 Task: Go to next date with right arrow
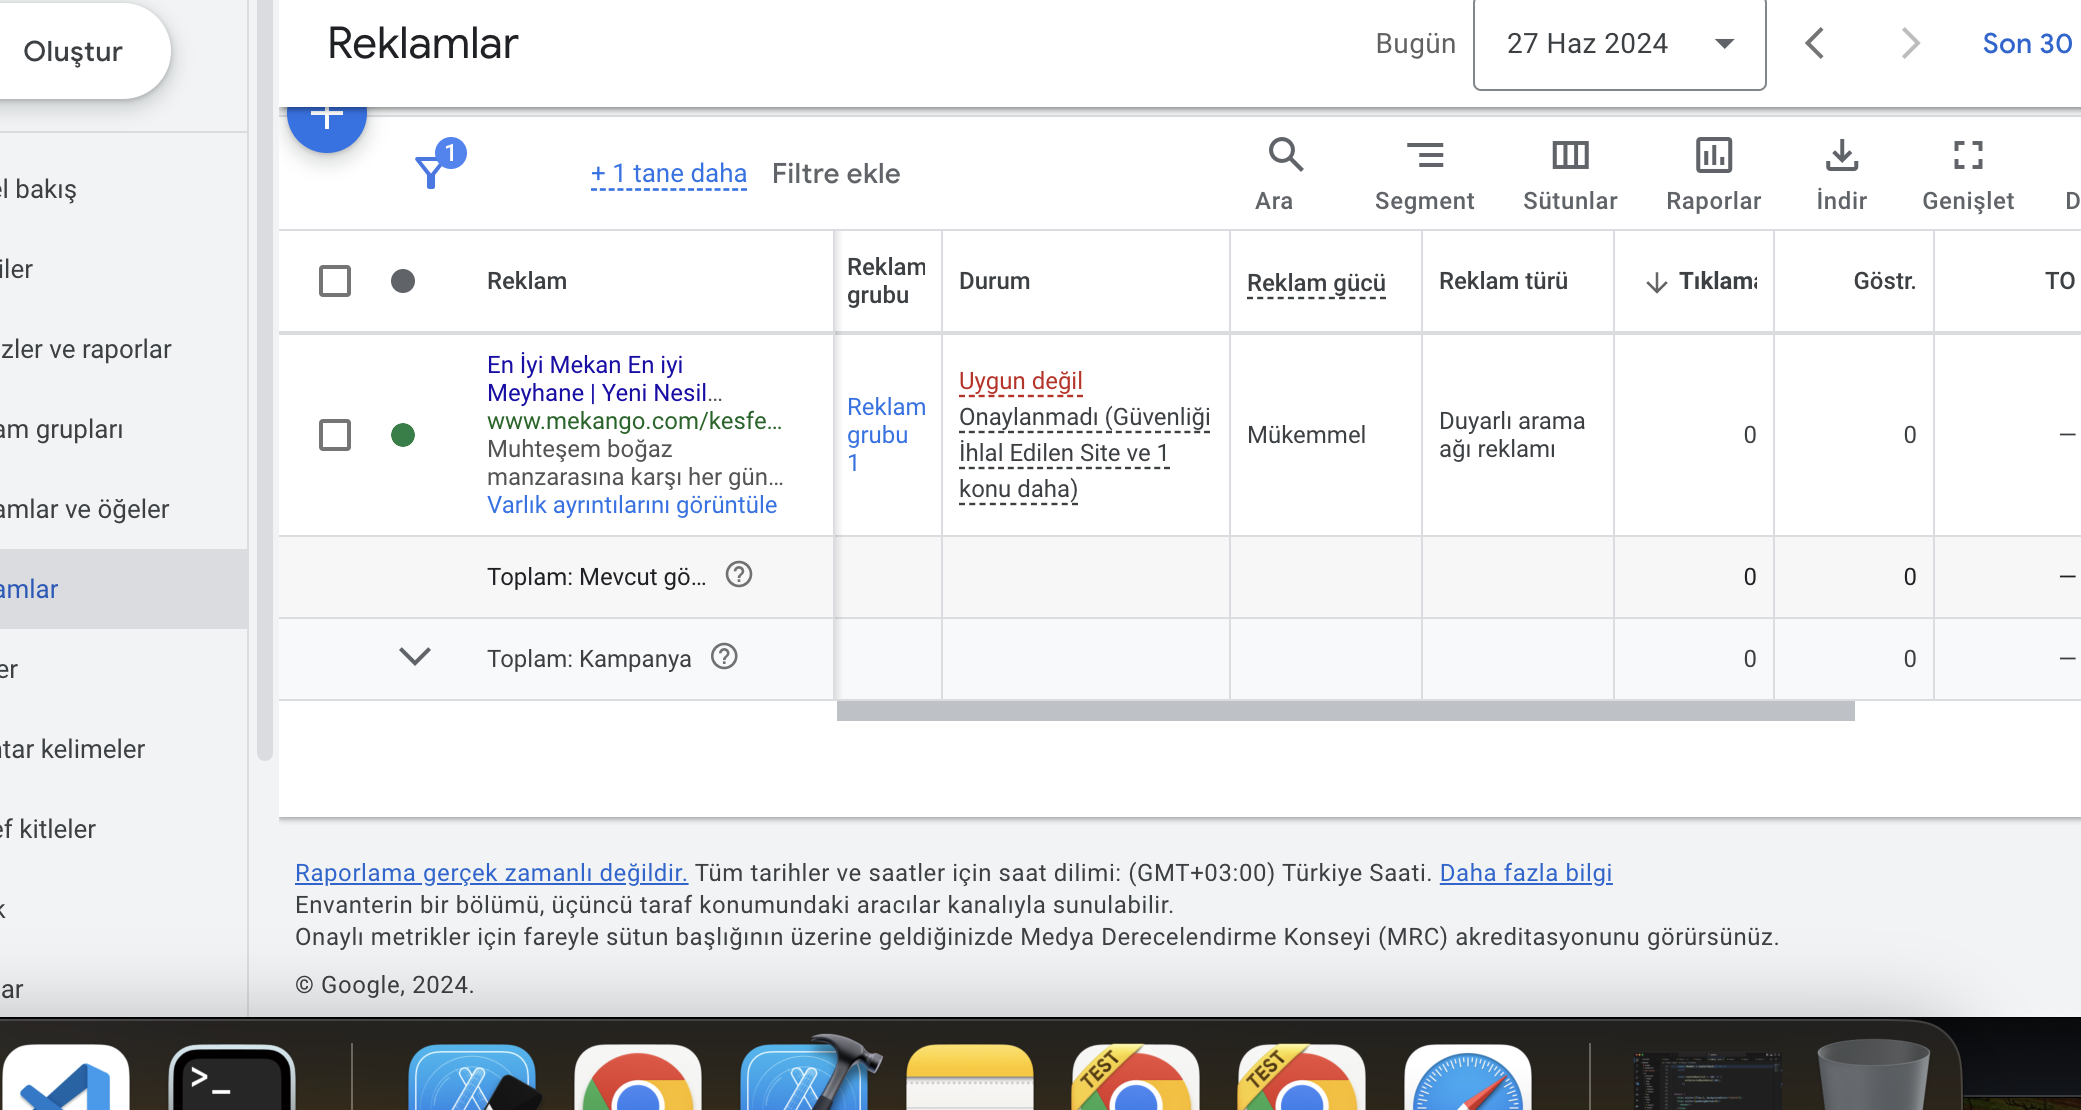pyautogui.click(x=1910, y=43)
